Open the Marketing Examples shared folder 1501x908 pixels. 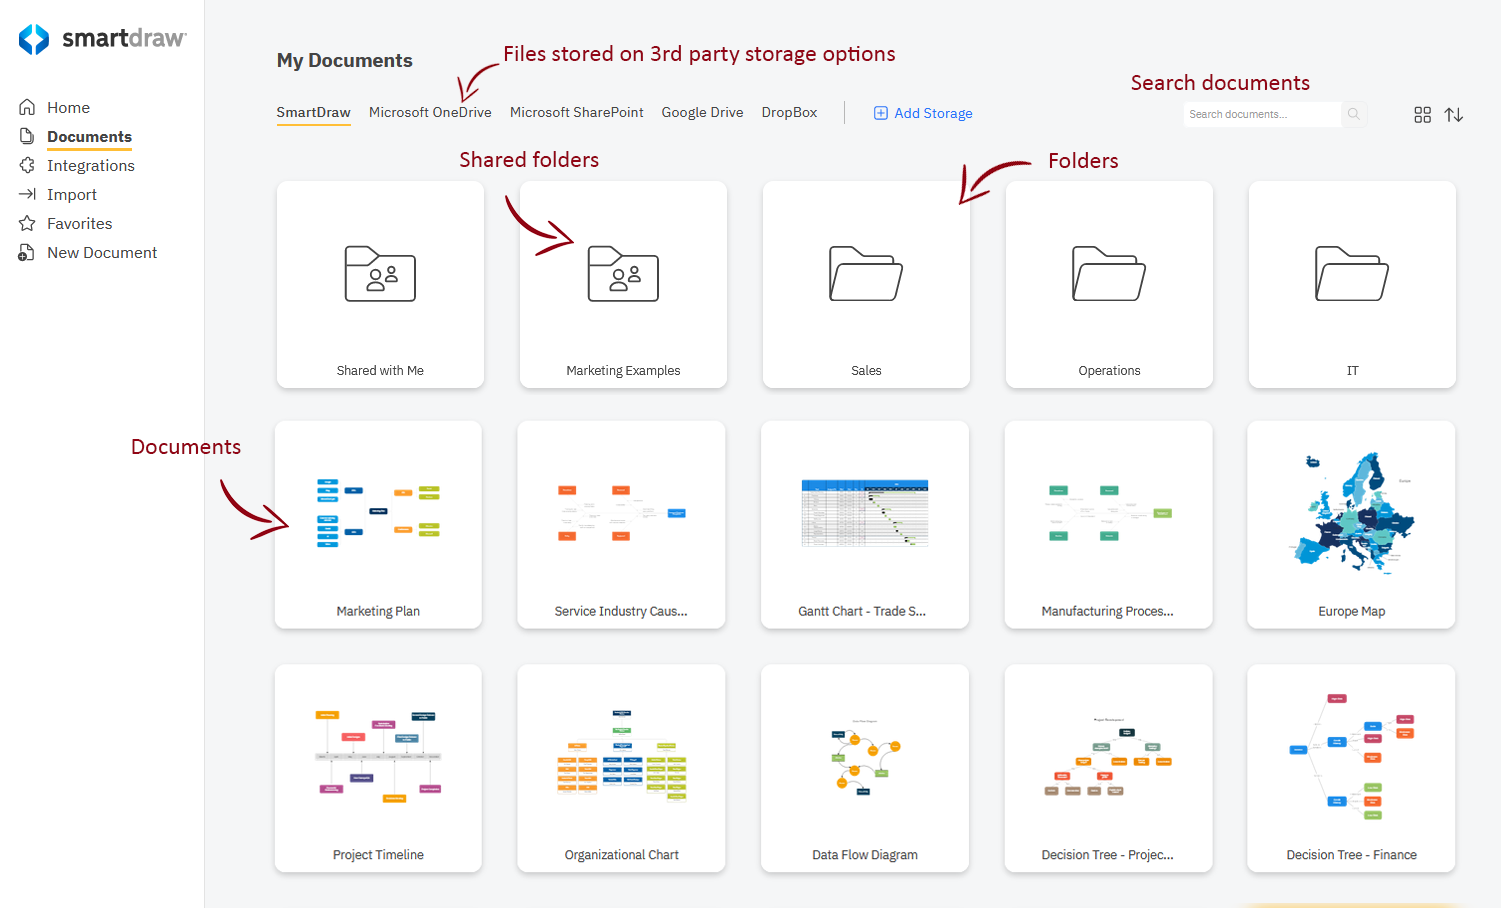point(623,285)
